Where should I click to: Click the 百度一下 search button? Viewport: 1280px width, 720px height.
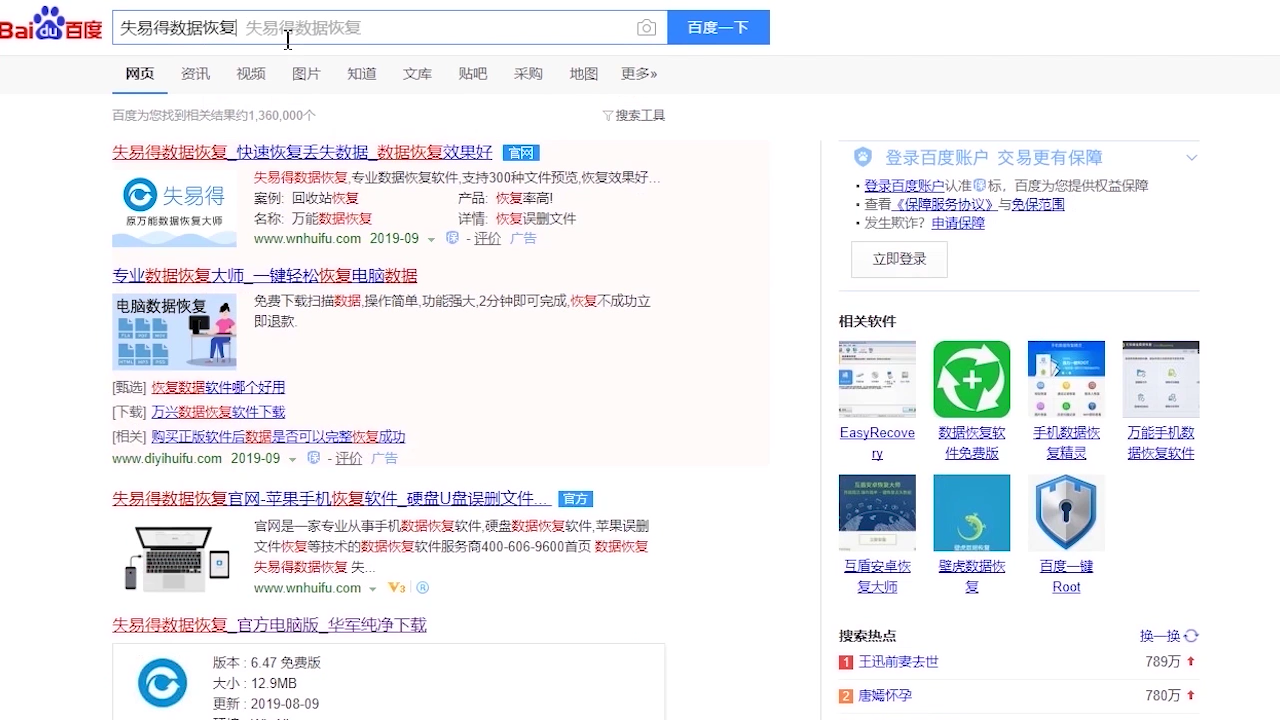tap(718, 28)
